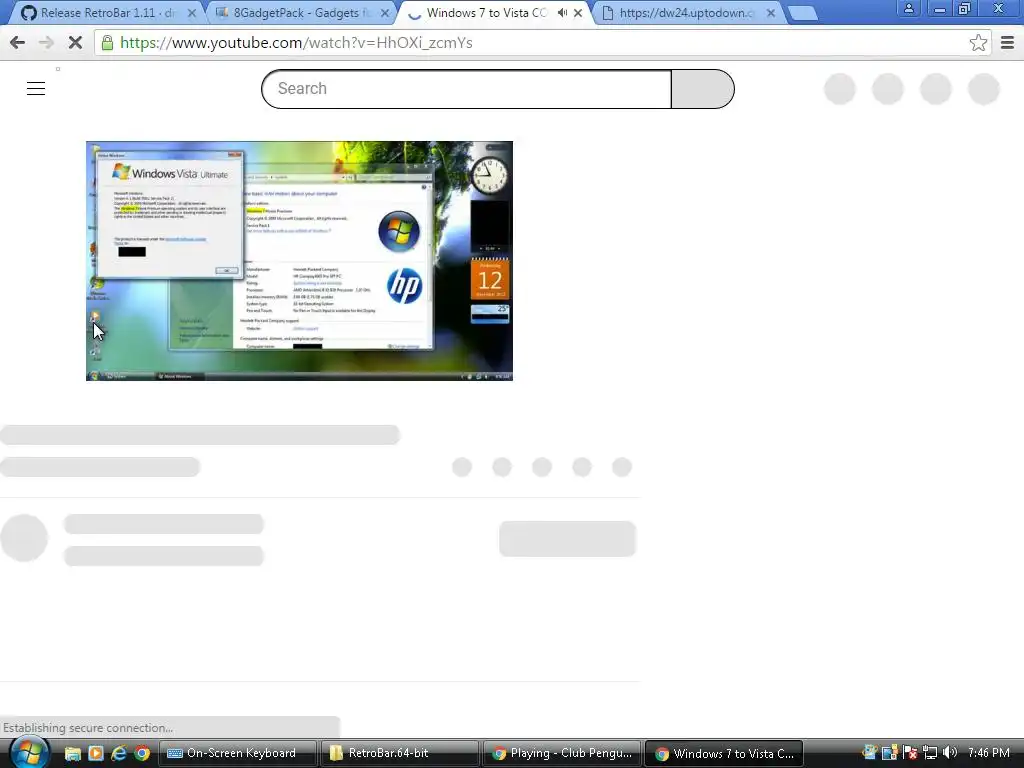
Task: Open the Chrome user profile button
Action: point(908,8)
